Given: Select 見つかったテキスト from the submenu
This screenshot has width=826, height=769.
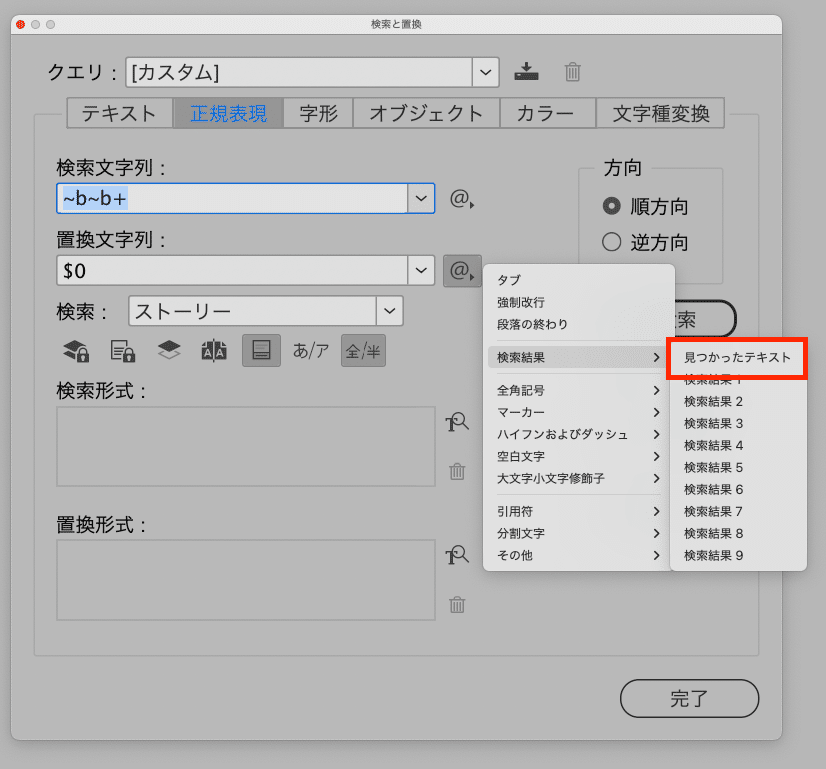Looking at the screenshot, I should 737,357.
